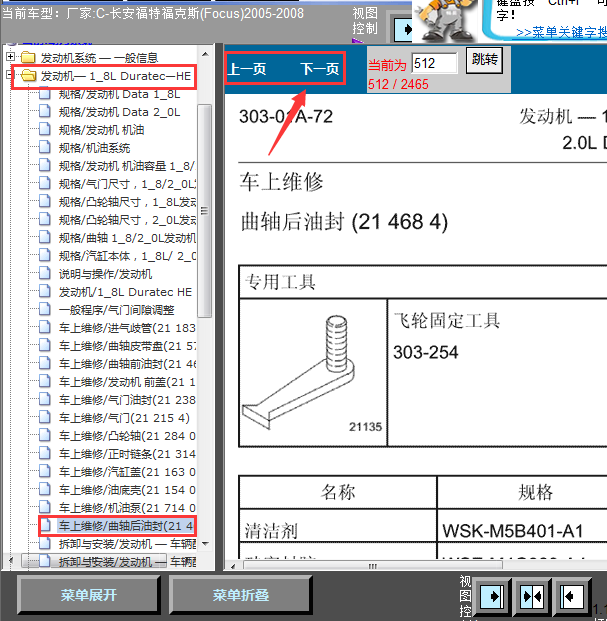Open 车上维修/气门油封 entry

pos(127,400)
